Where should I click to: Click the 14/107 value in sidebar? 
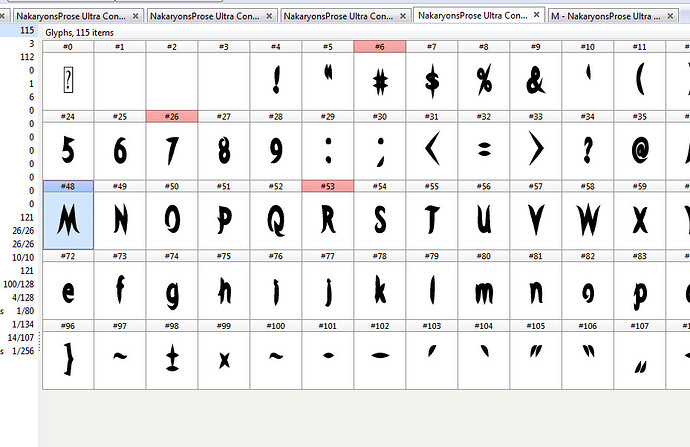point(21,337)
